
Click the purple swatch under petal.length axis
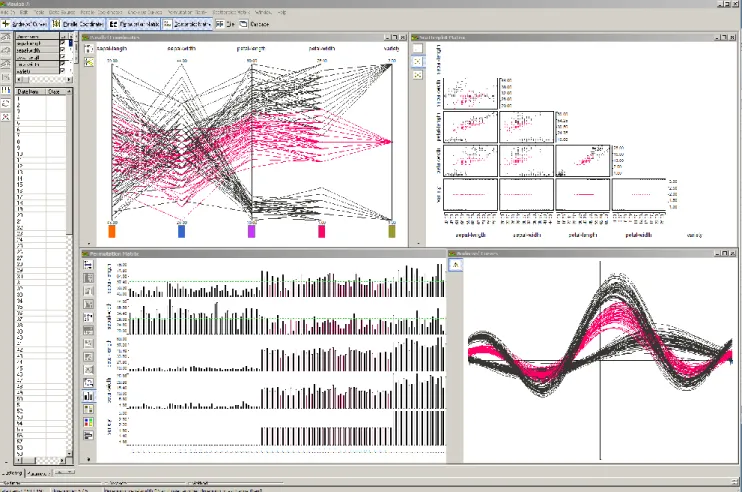(x=251, y=231)
